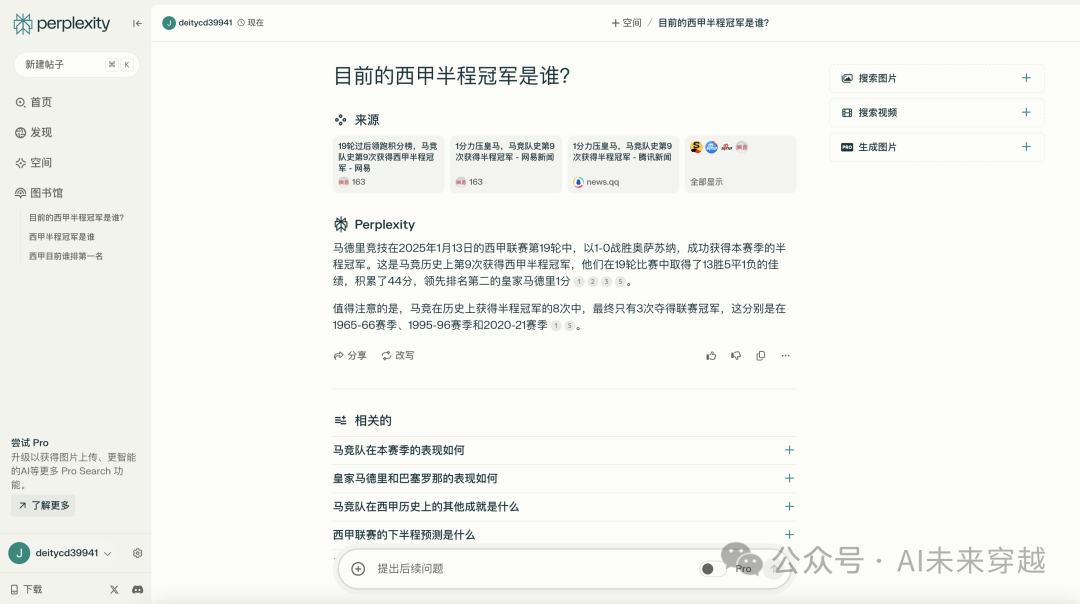Click the 改写 rewrite button

coord(398,355)
